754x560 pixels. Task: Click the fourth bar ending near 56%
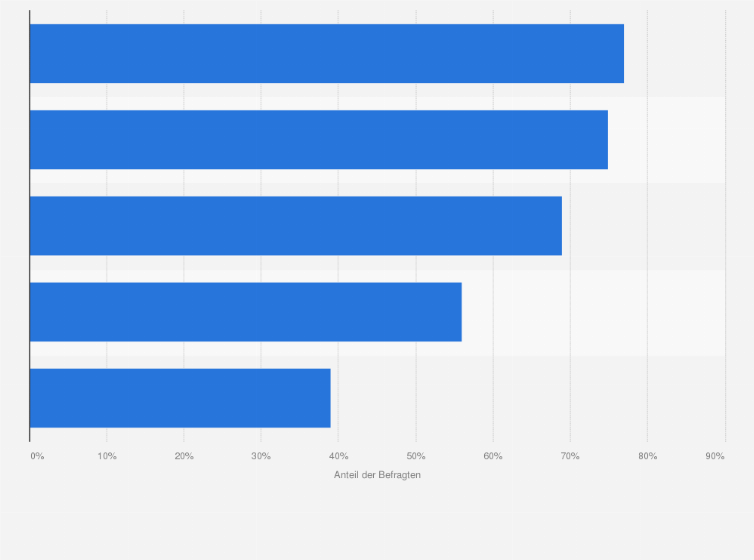[x=246, y=312]
